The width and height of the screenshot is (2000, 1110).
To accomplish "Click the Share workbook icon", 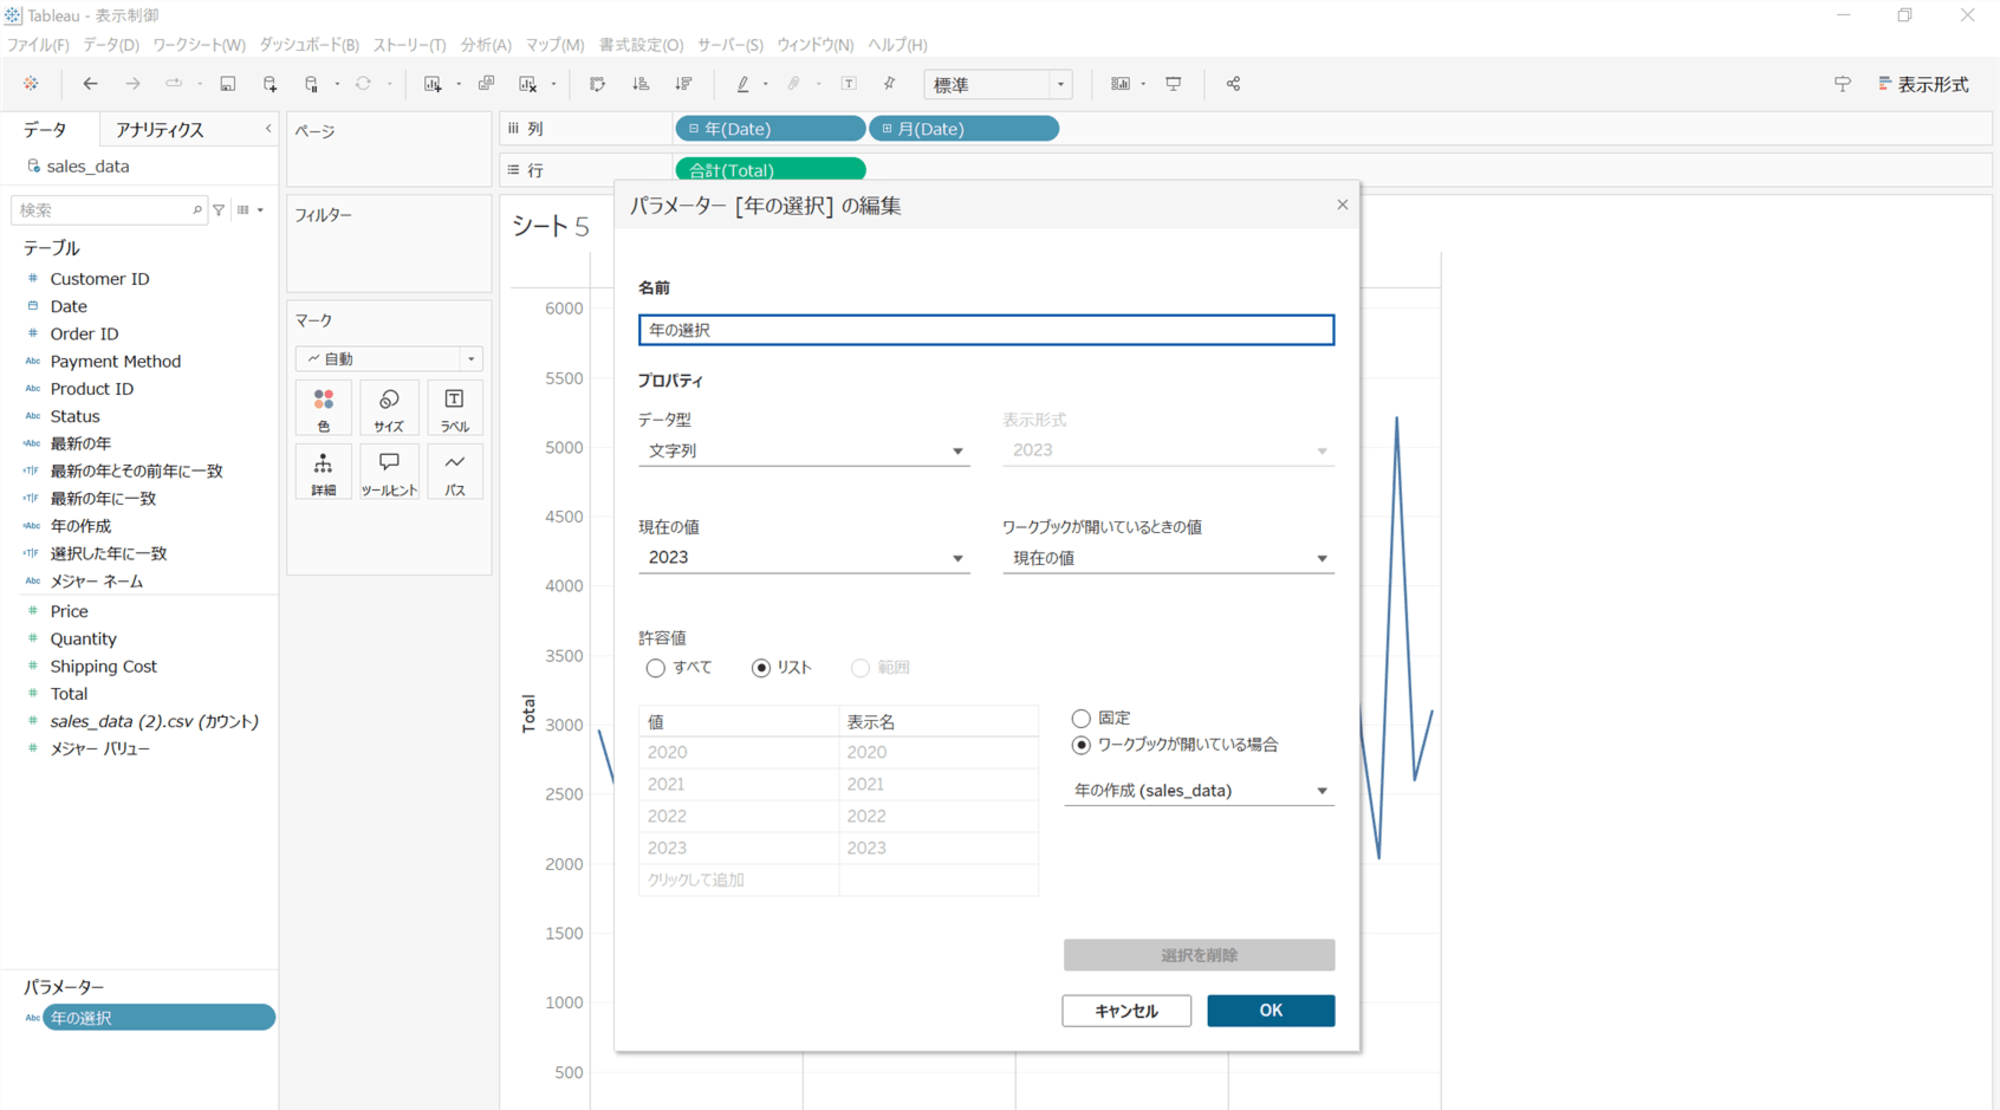I will (x=1233, y=84).
